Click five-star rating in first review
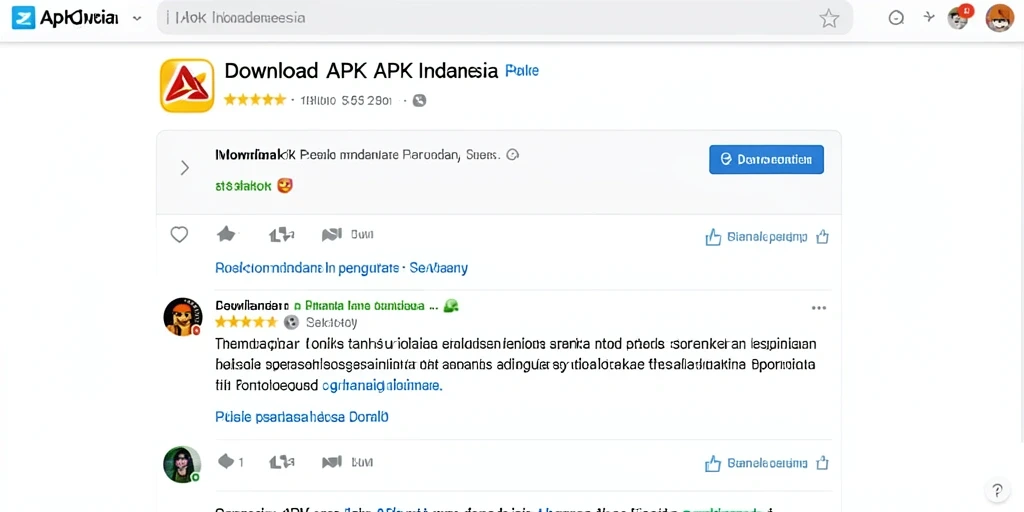This screenshot has width=1024, height=512. click(x=246, y=322)
